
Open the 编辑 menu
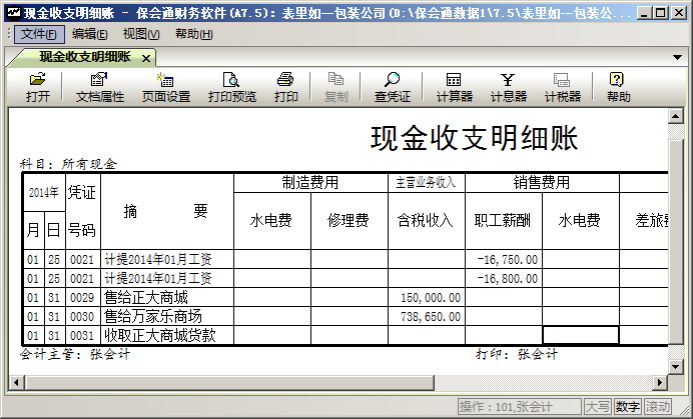(90, 34)
